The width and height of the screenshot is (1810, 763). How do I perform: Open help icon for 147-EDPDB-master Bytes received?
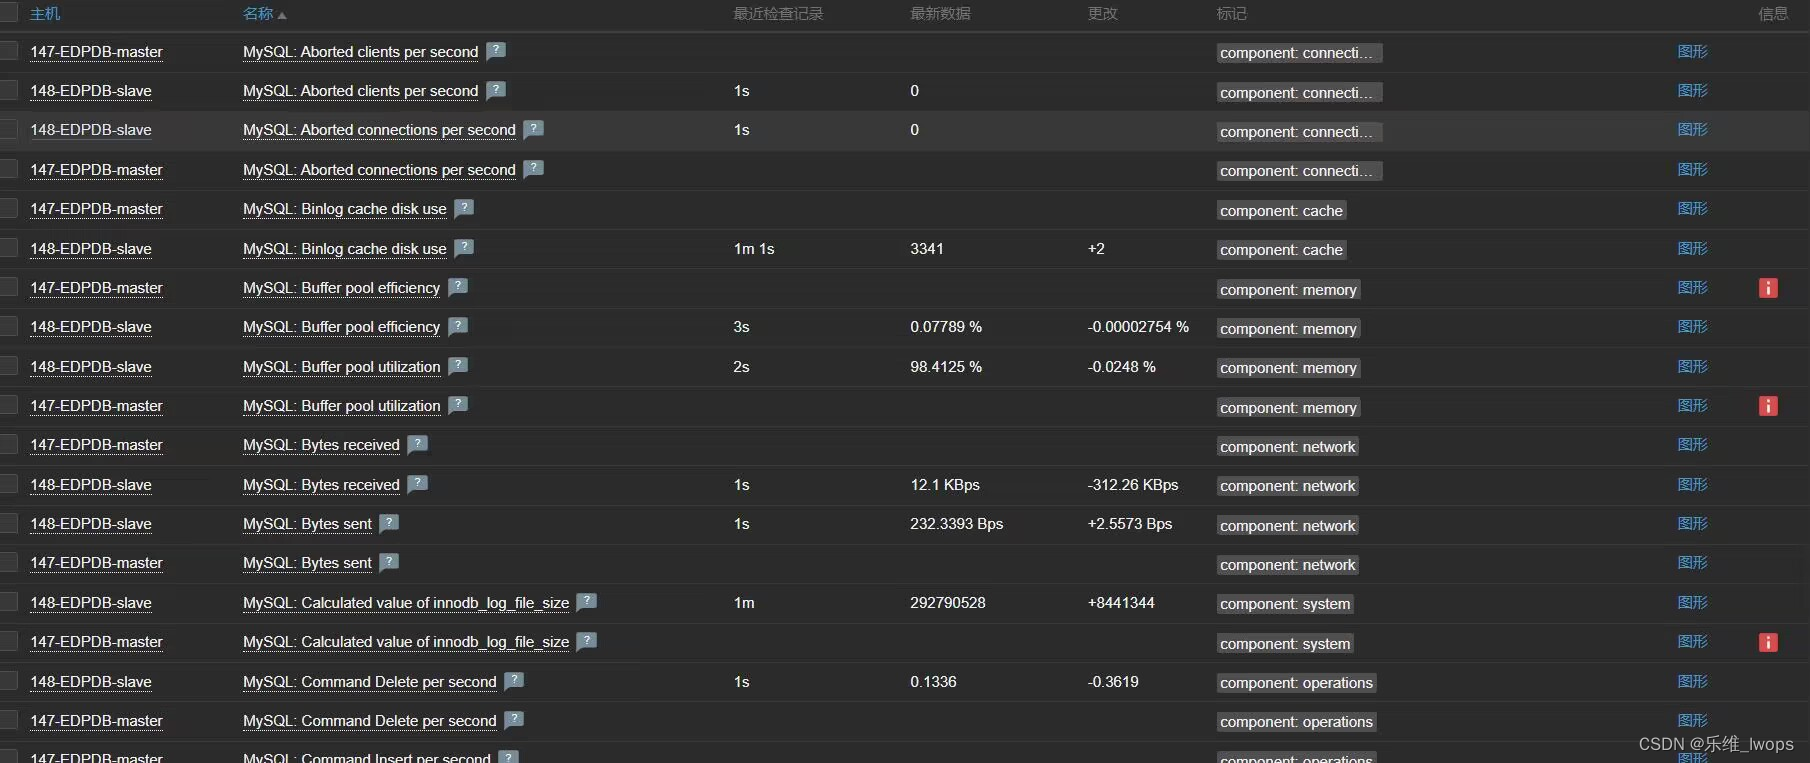pyautogui.click(x=418, y=444)
